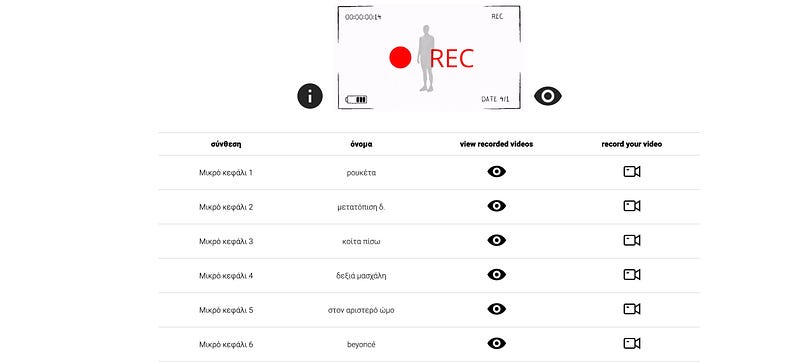Record your video for κοίτα πίσω

[x=632, y=240]
